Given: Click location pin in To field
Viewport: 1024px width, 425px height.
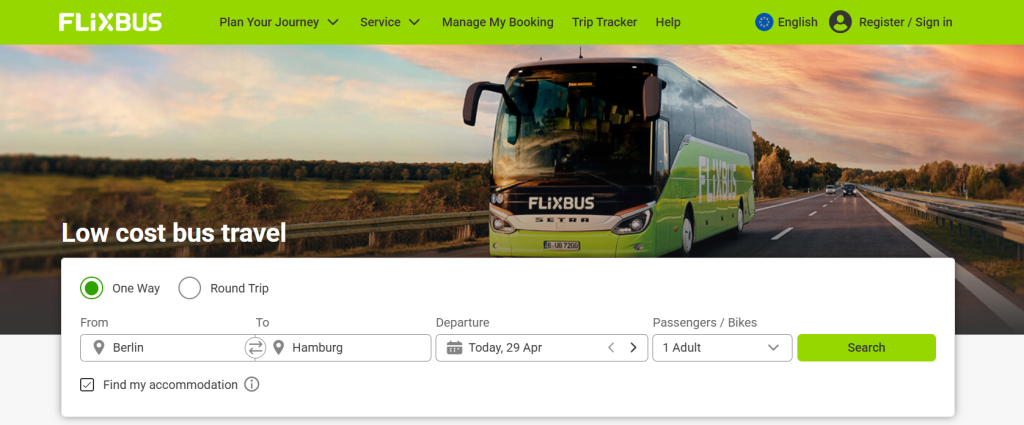Looking at the screenshot, I should click(x=278, y=348).
